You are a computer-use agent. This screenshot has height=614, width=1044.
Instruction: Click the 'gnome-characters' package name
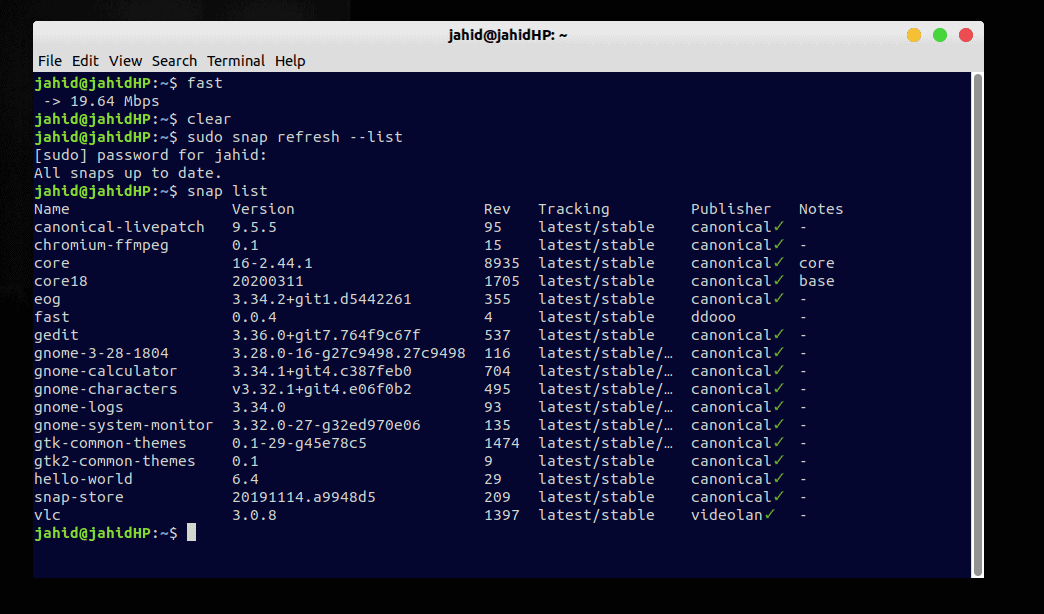point(106,389)
